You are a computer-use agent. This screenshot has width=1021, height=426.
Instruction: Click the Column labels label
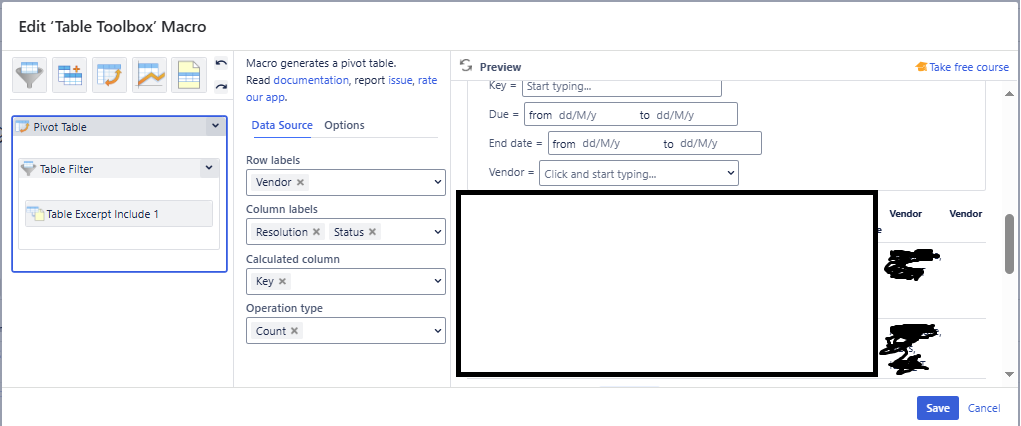[x=281, y=209]
